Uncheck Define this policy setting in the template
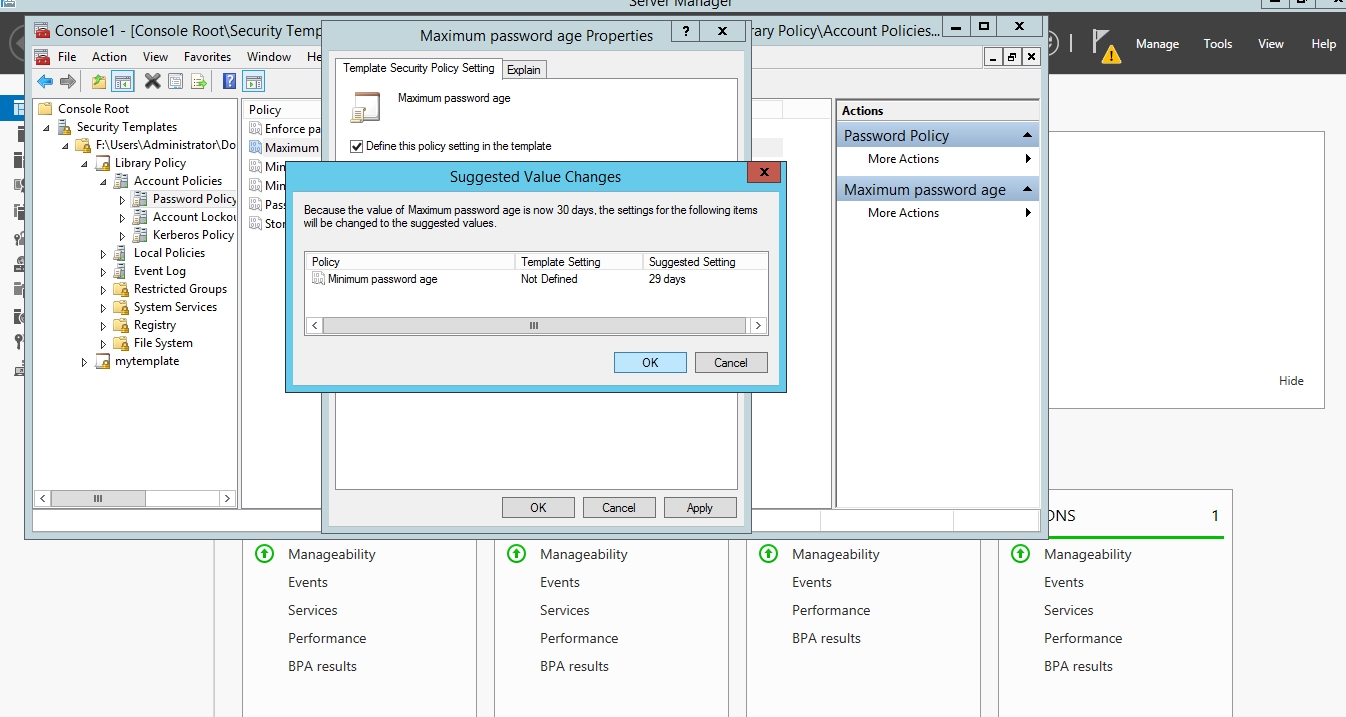This screenshot has width=1346, height=717. pyautogui.click(x=357, y=146)
